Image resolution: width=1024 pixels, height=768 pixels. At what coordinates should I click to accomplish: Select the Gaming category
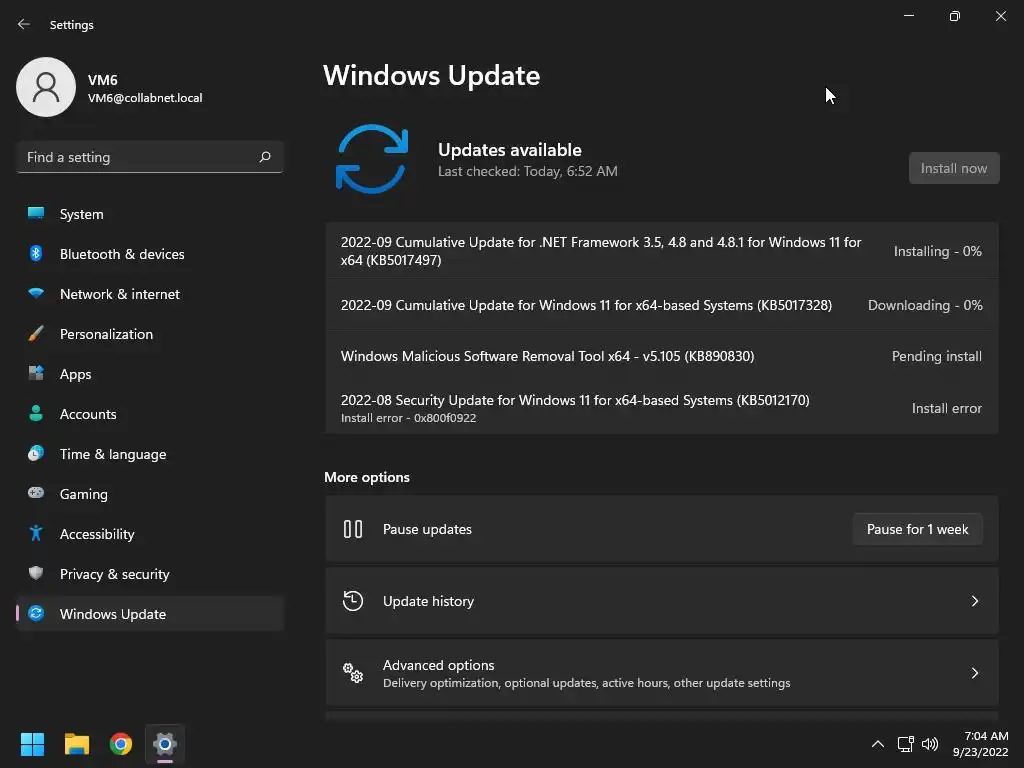click(150, 494)
